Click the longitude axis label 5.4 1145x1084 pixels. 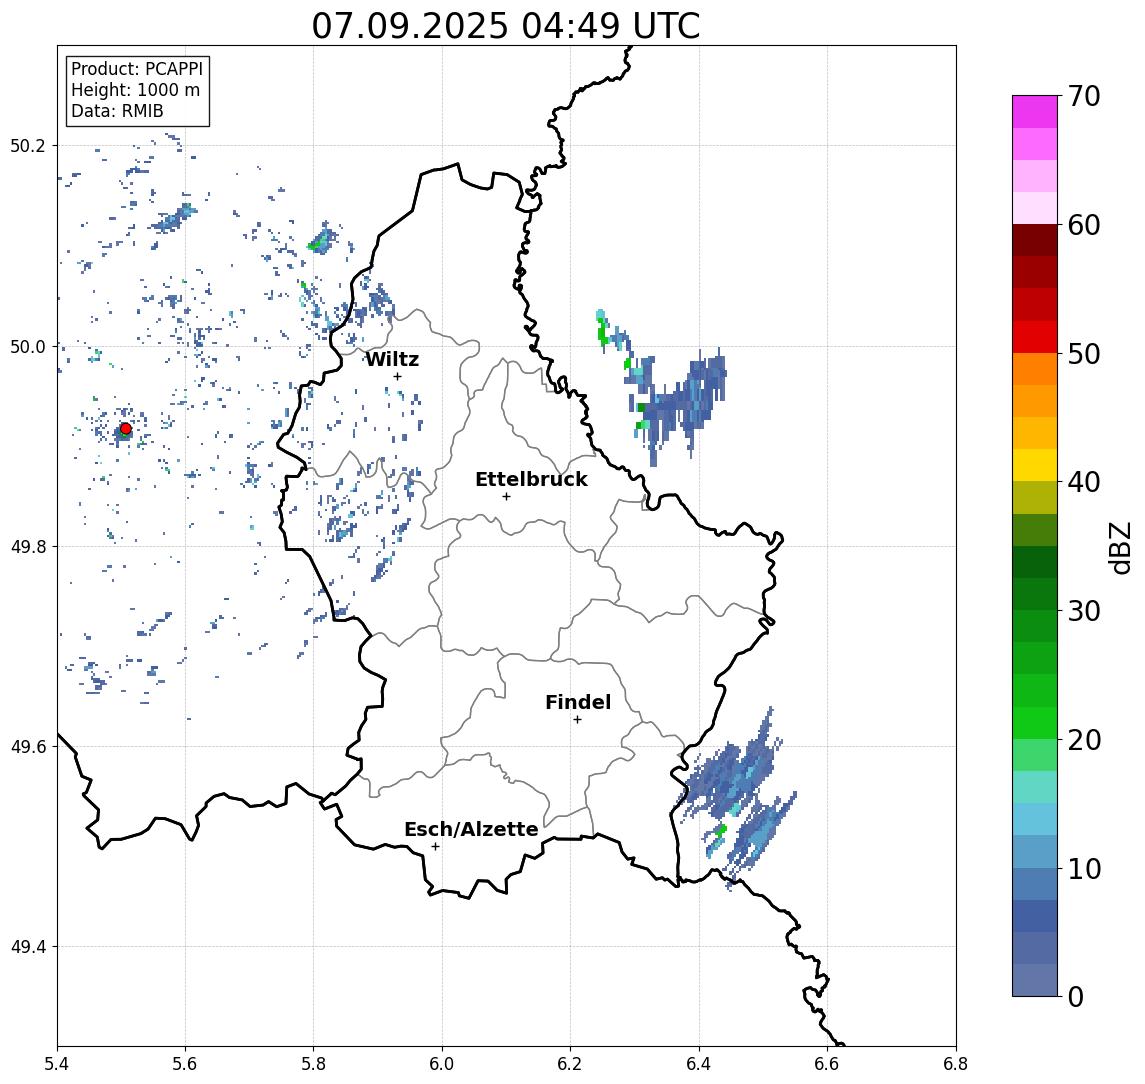(57, 1064)
